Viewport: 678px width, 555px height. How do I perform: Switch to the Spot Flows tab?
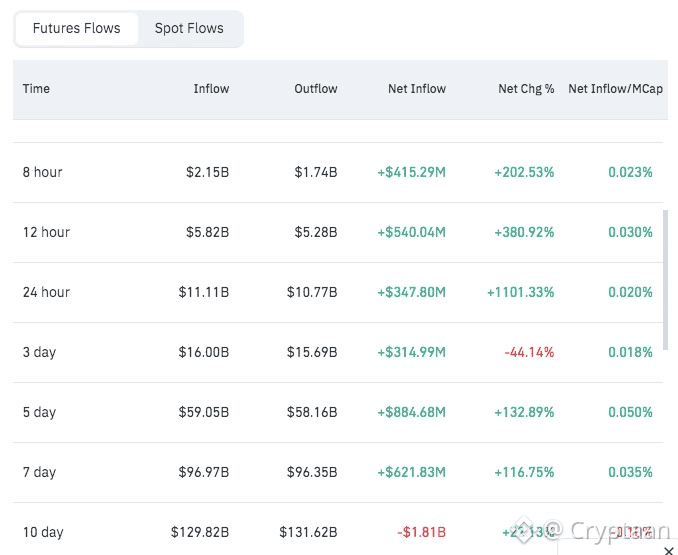189,28
